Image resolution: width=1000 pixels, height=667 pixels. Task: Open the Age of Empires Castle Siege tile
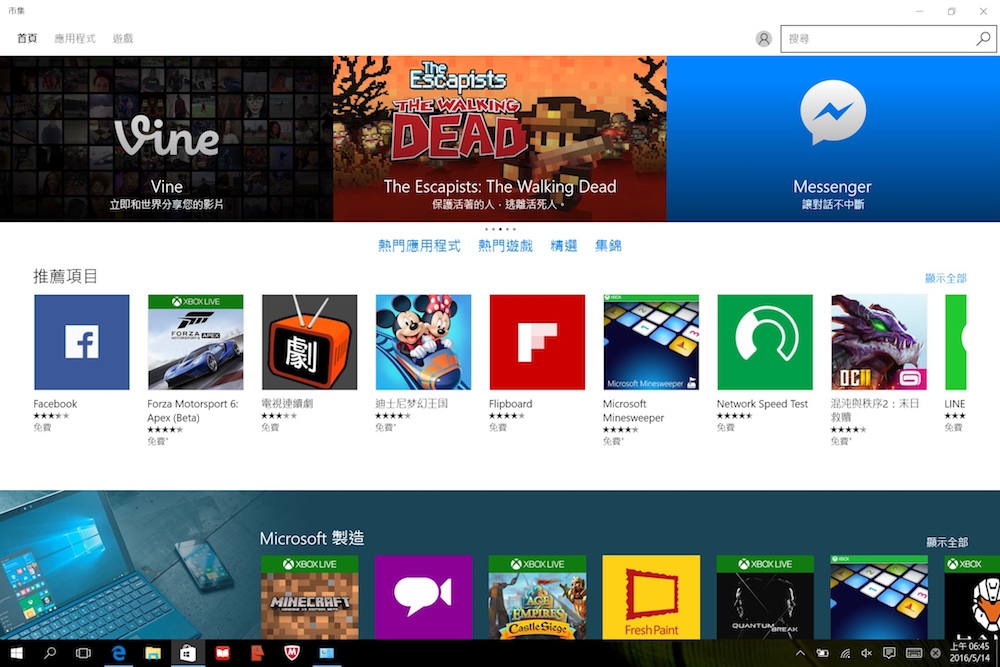(x=537, y=597)
